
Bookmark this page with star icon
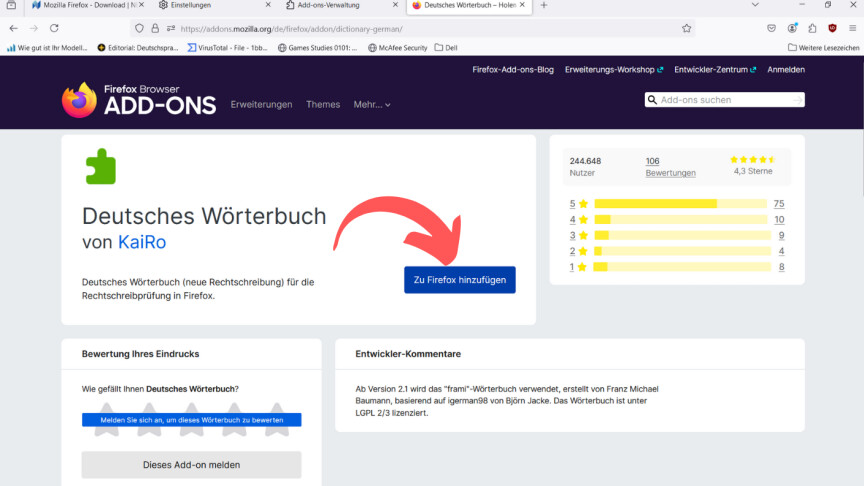(687, 29)
